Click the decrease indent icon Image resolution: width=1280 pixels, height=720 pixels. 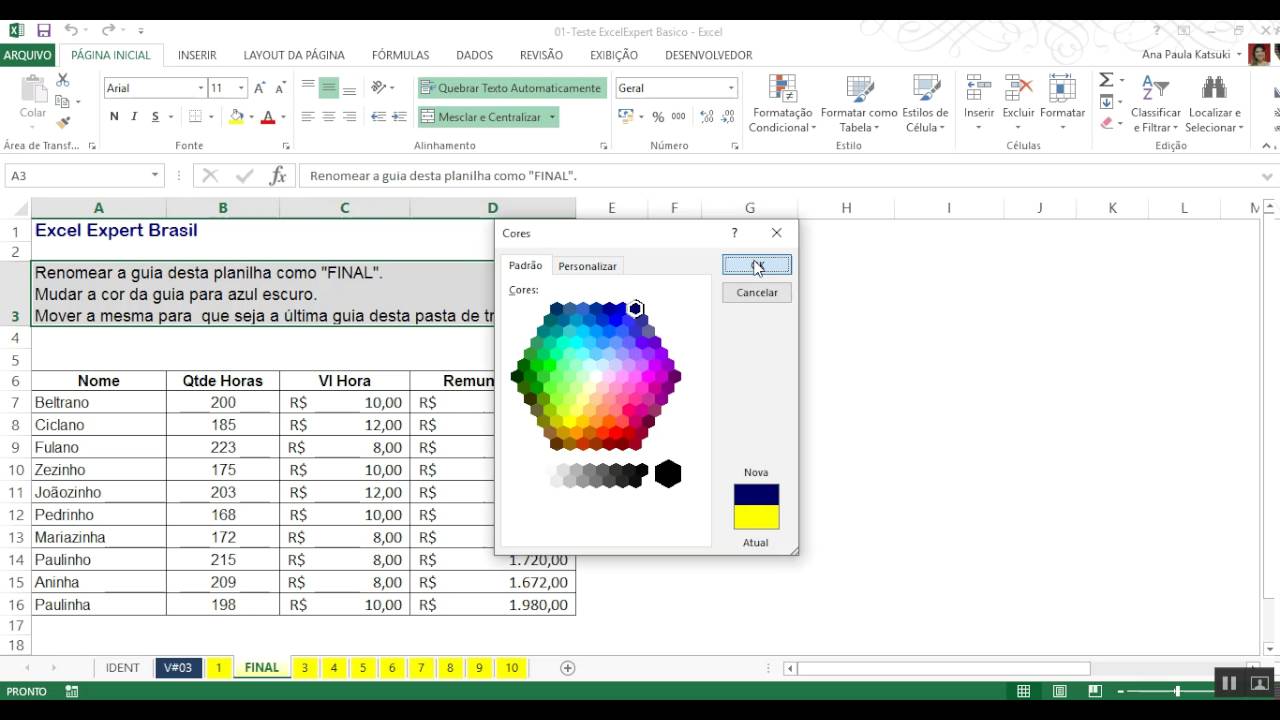(378, 117)
